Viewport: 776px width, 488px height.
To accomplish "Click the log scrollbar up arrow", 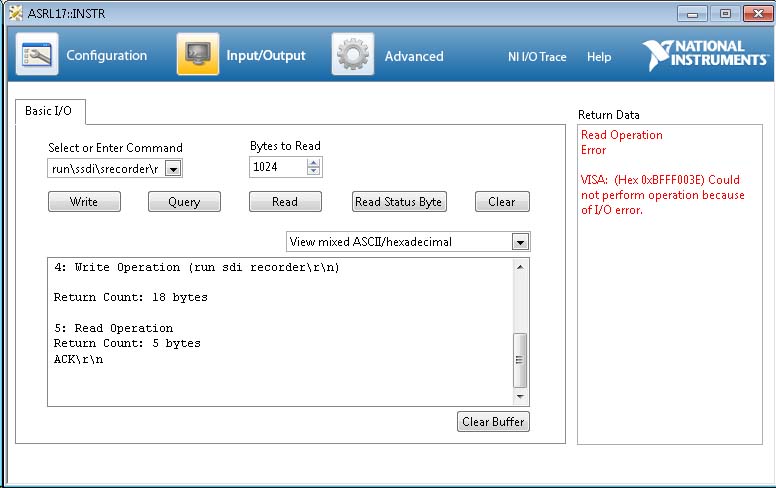I will tap(520, 267).
